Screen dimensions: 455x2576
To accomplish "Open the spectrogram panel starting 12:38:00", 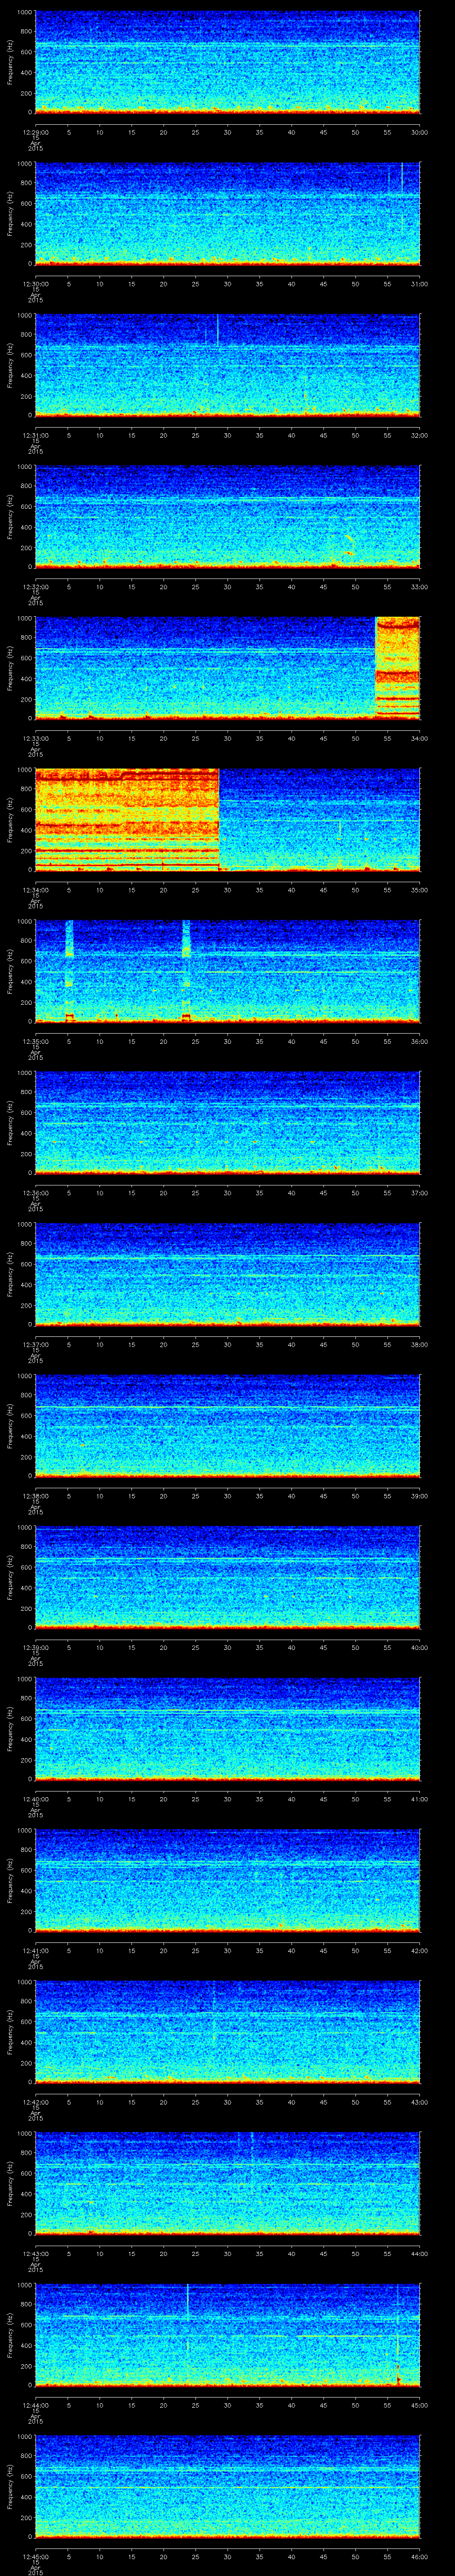I will coord(227,1426).
